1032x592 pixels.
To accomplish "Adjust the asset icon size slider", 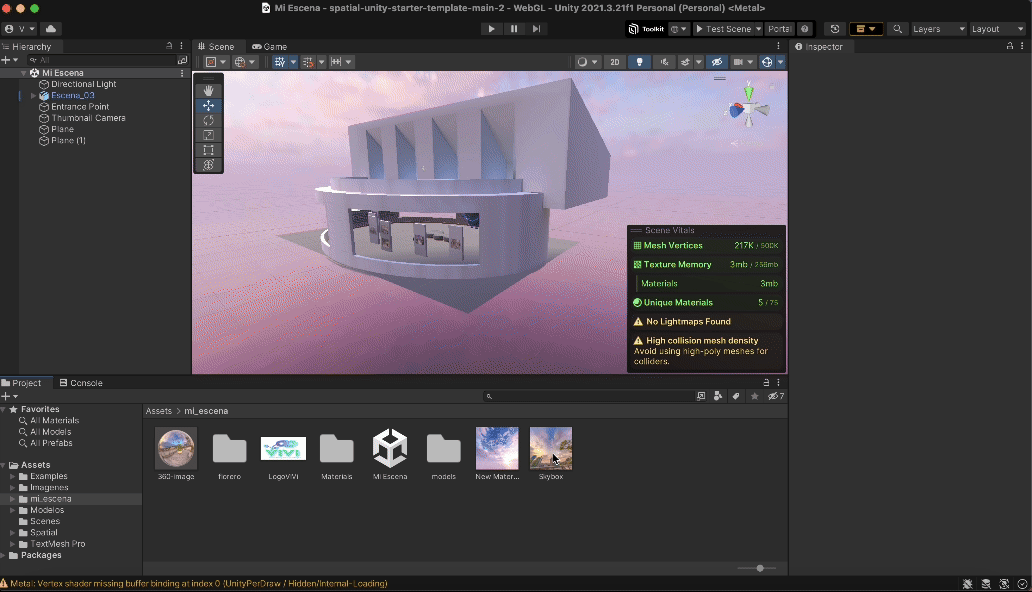I will point(760,568).
